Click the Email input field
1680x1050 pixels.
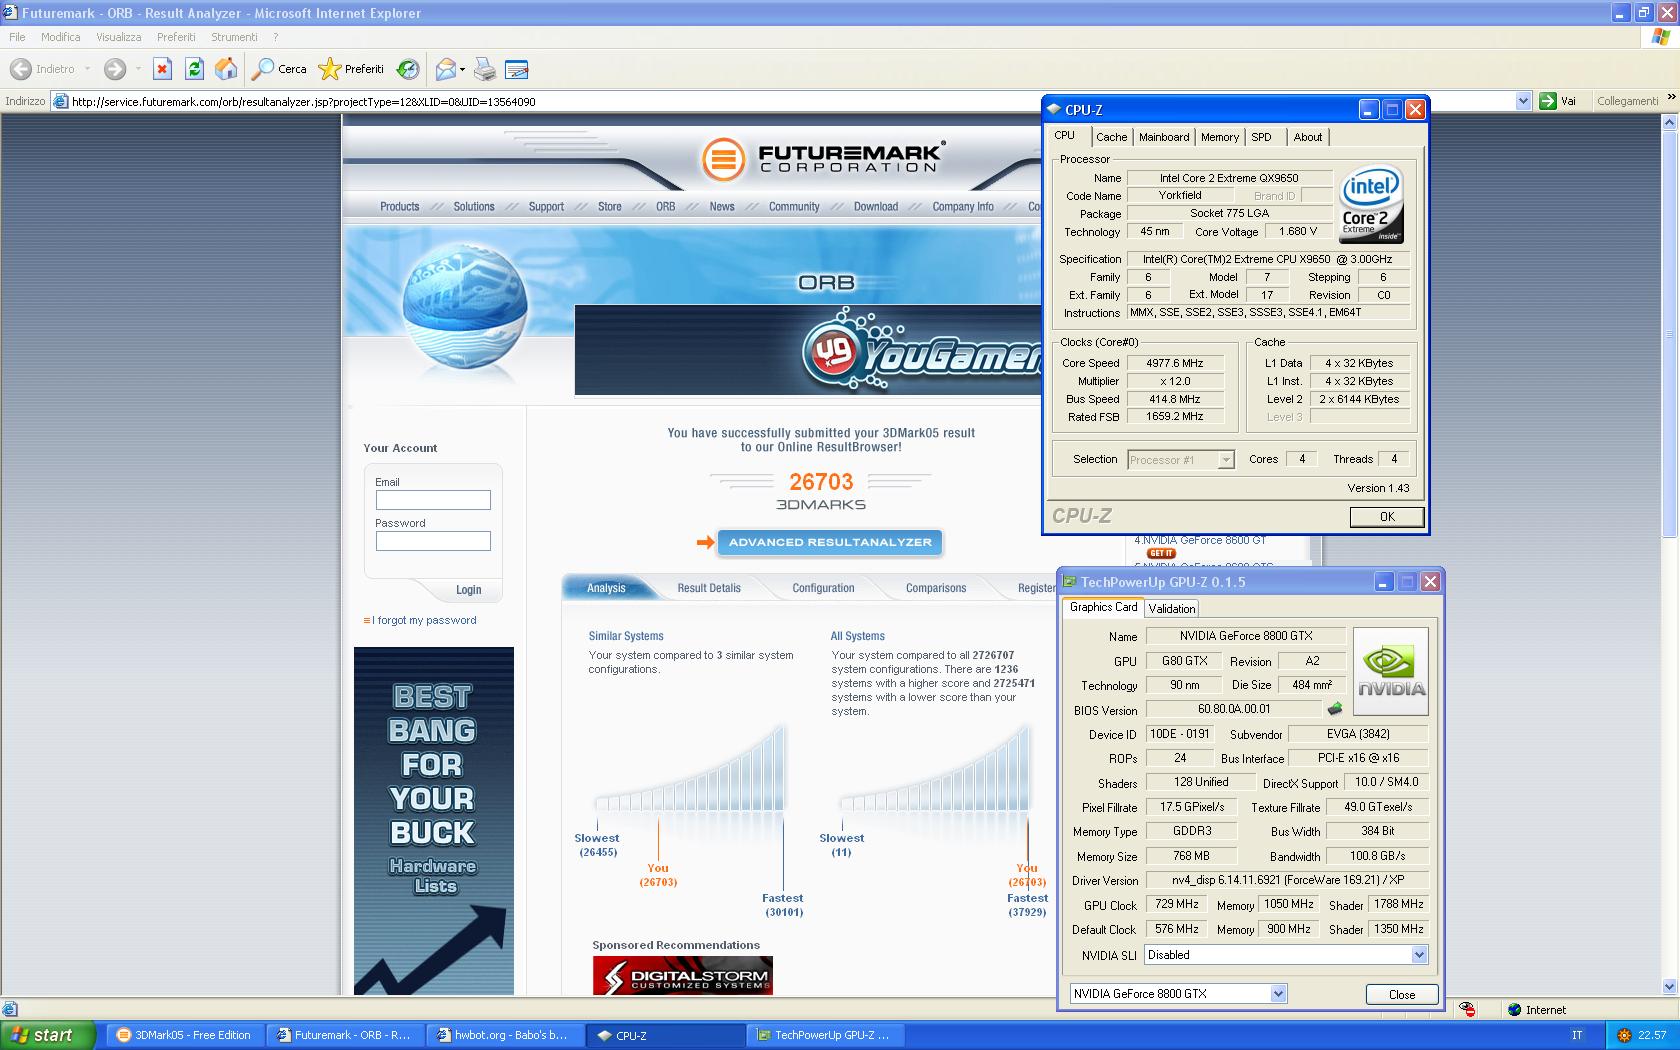433,500
